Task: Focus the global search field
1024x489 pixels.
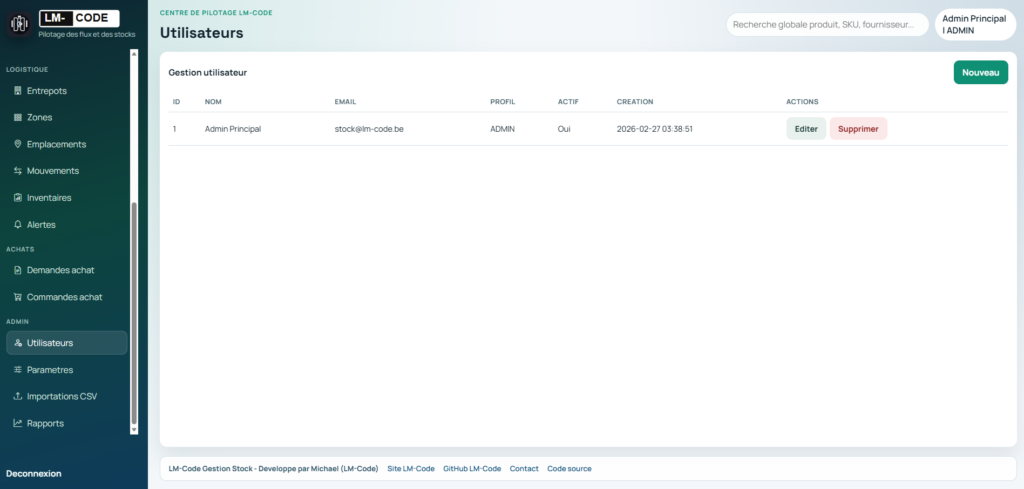Action: point(826,24)
